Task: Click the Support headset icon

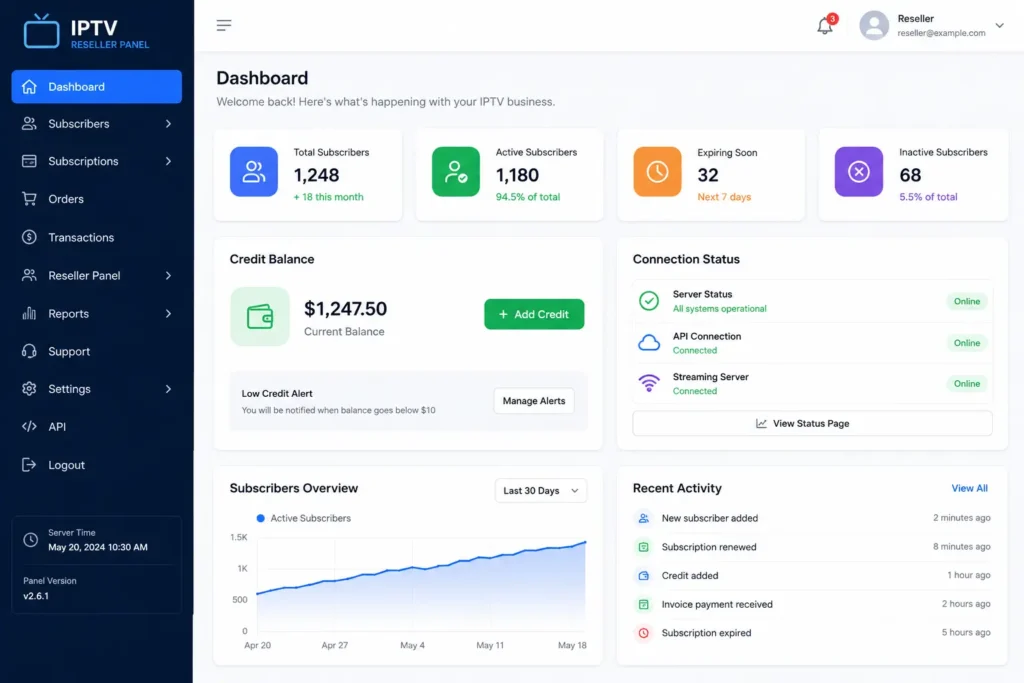Action: pyautogui.click(x=29, y=351)
